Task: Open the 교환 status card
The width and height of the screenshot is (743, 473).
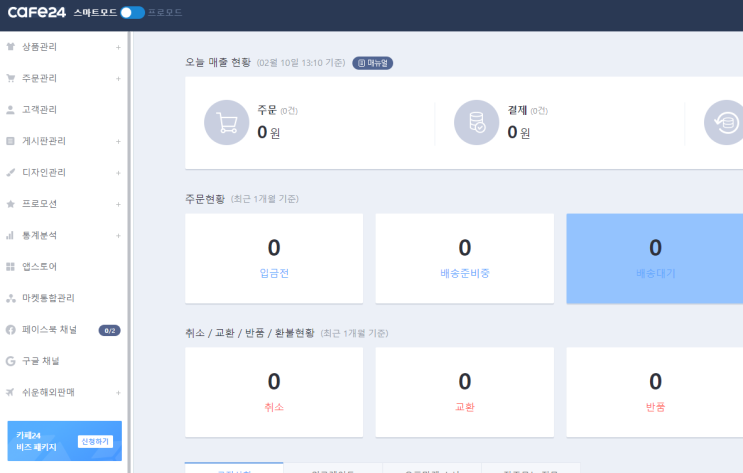Action: coord(465,392)
